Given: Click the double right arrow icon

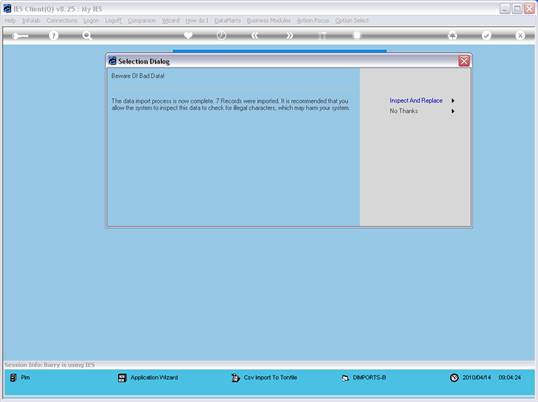Looking at the screenshot, I should click(x=289, y=35).
